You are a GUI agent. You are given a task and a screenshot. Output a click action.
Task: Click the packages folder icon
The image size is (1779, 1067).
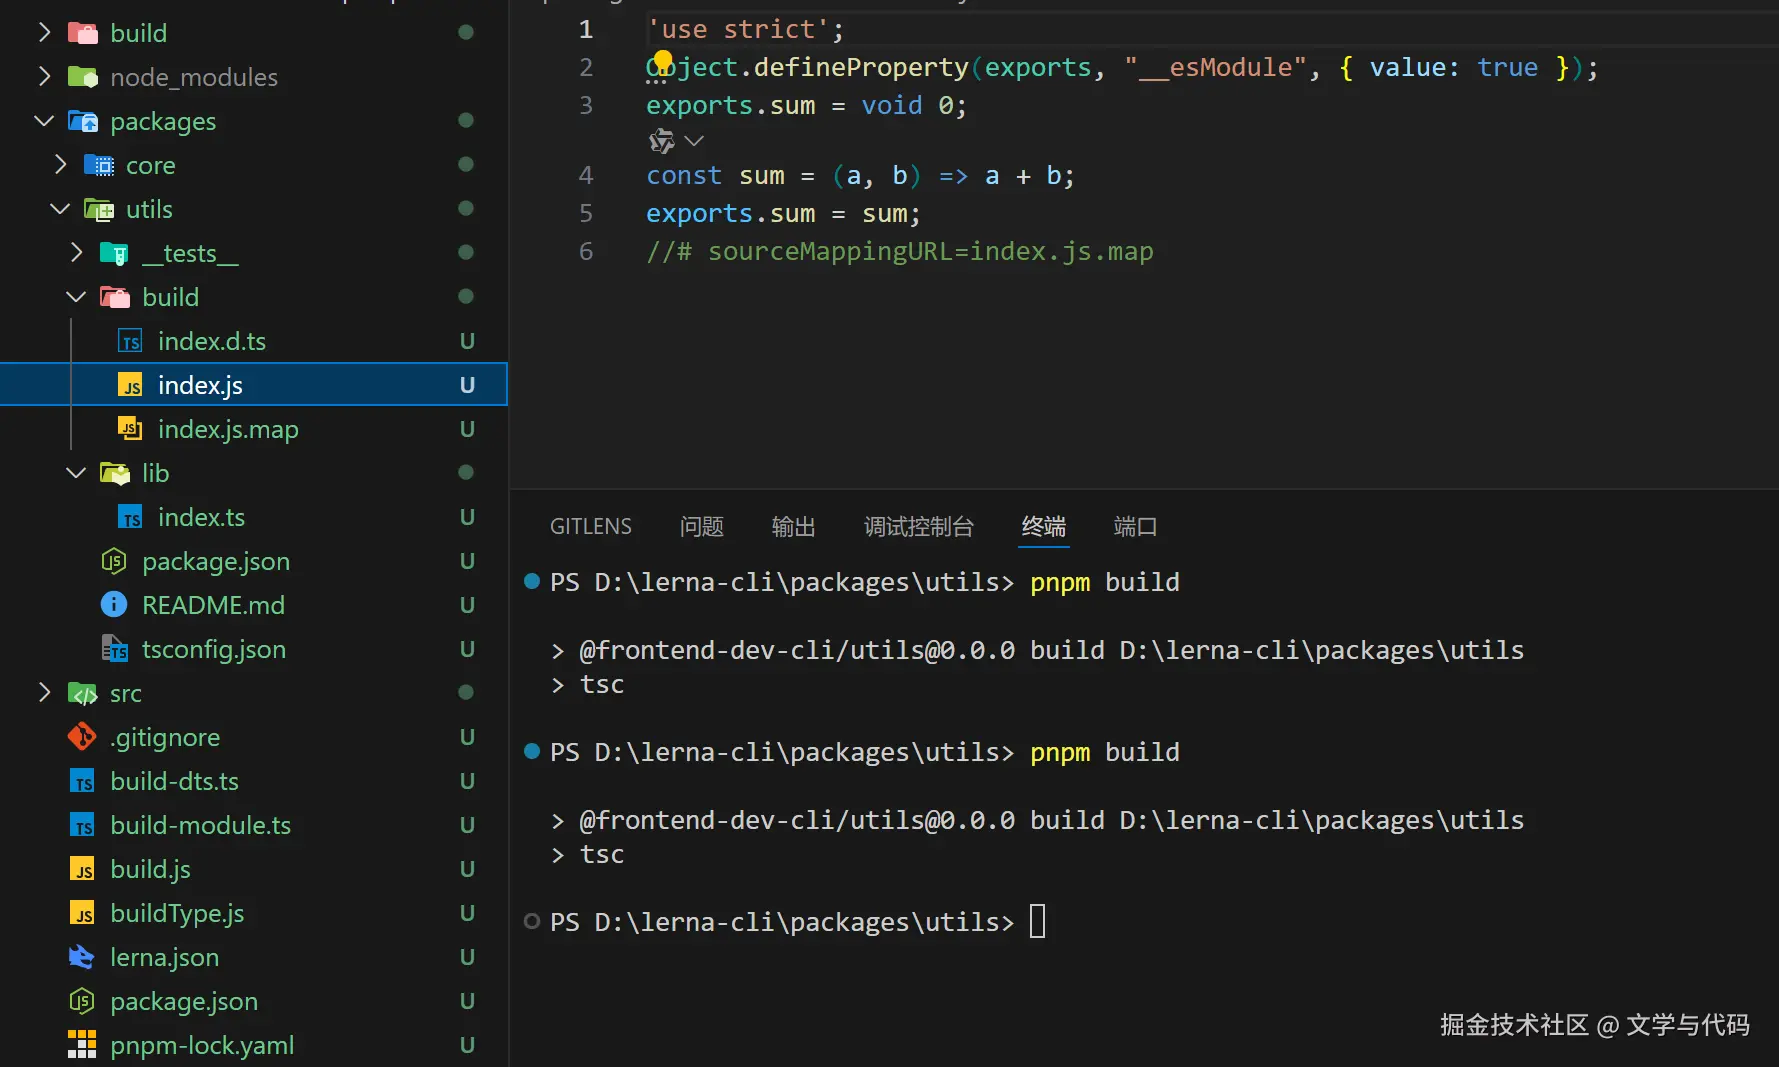pos(83,121)
